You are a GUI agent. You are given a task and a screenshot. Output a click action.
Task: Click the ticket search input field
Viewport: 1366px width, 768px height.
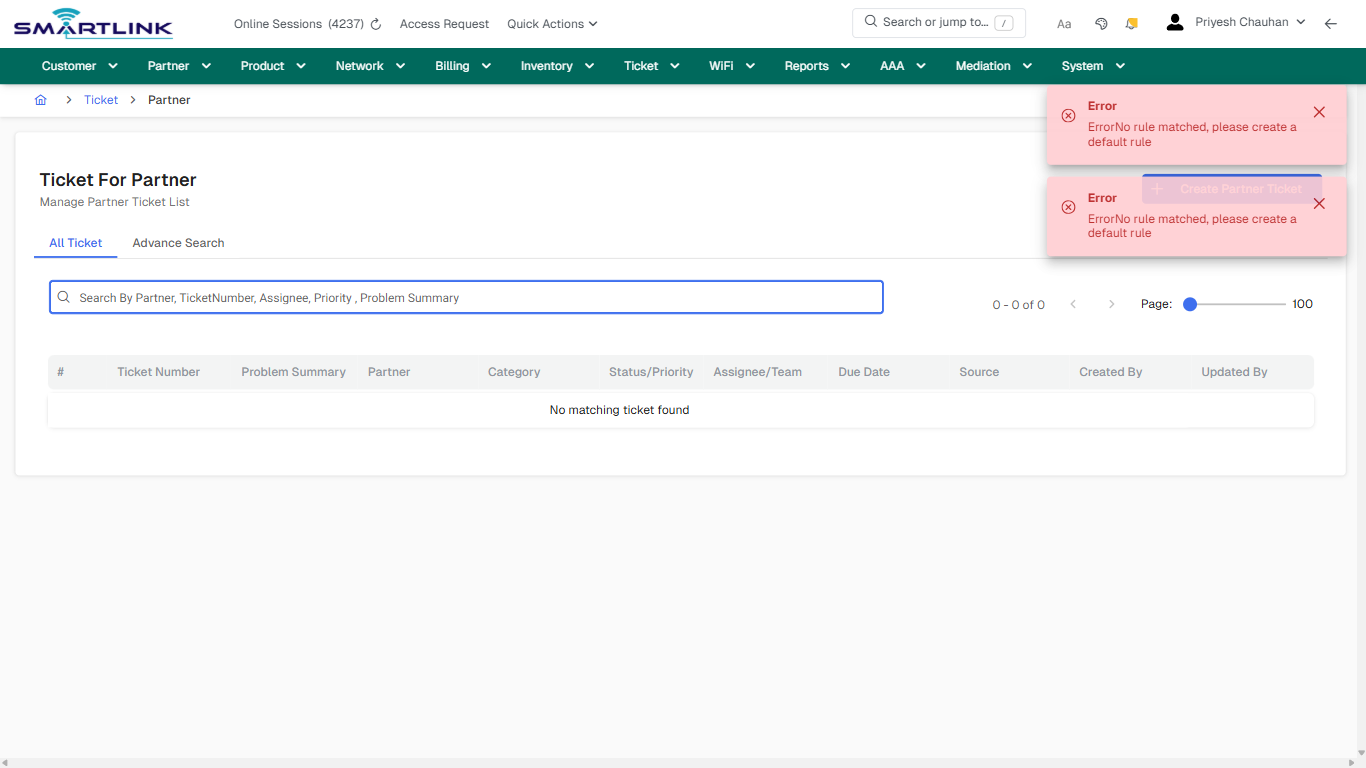(466, 297)
